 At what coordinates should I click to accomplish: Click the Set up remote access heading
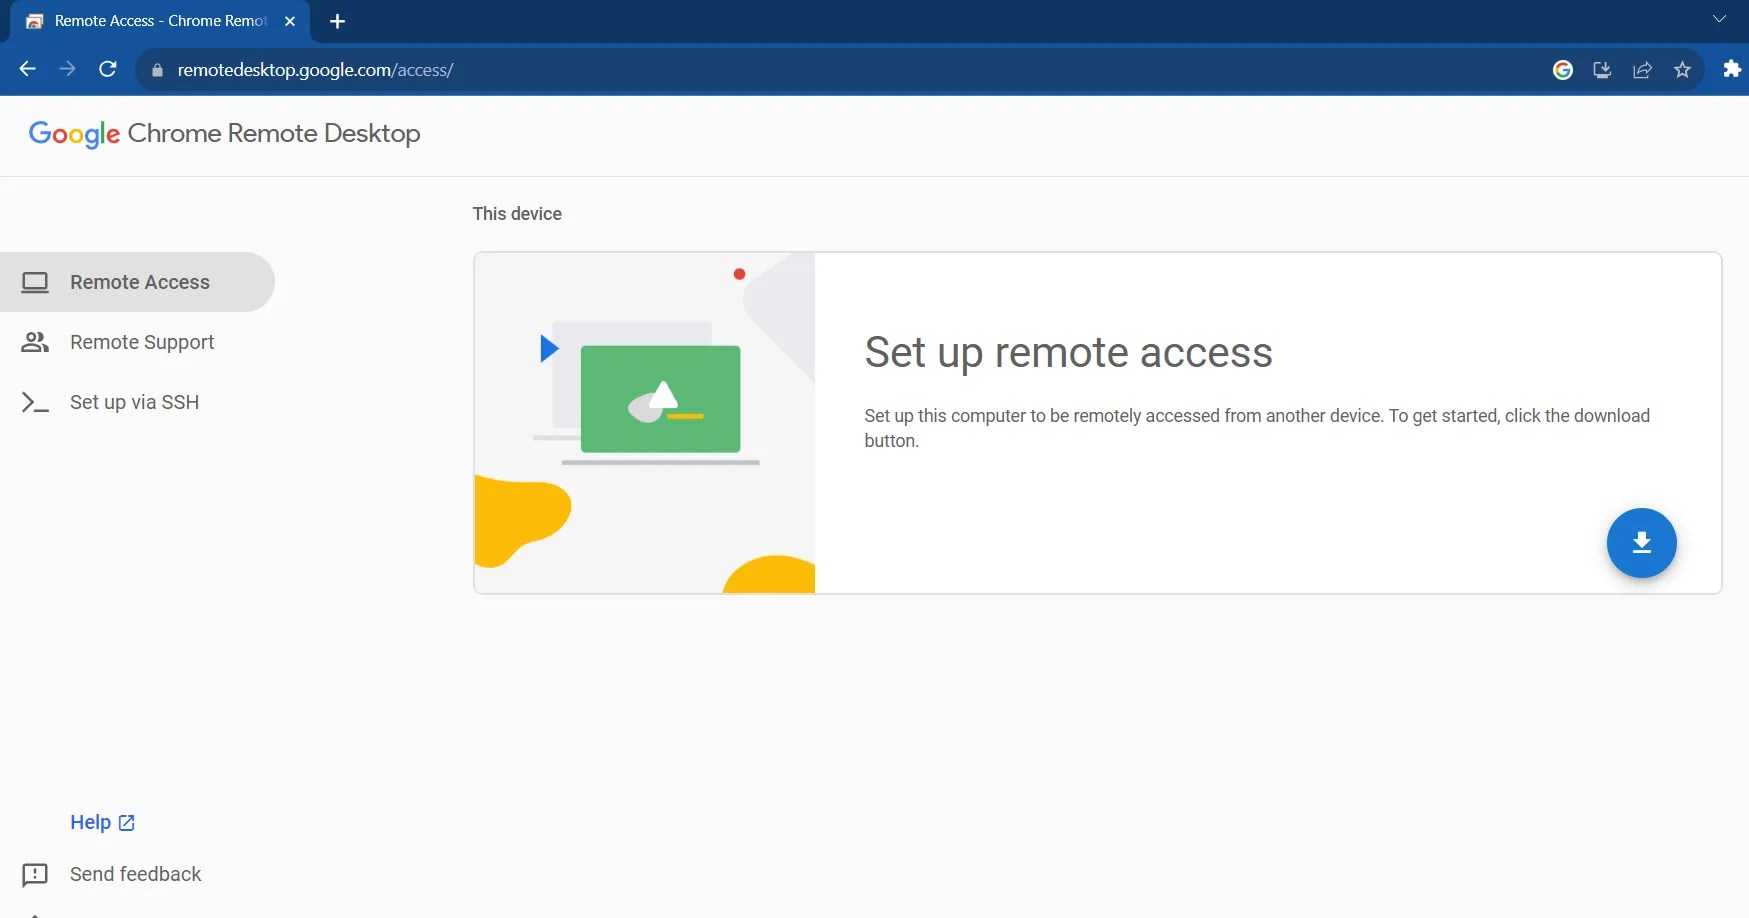(1068, 352)
